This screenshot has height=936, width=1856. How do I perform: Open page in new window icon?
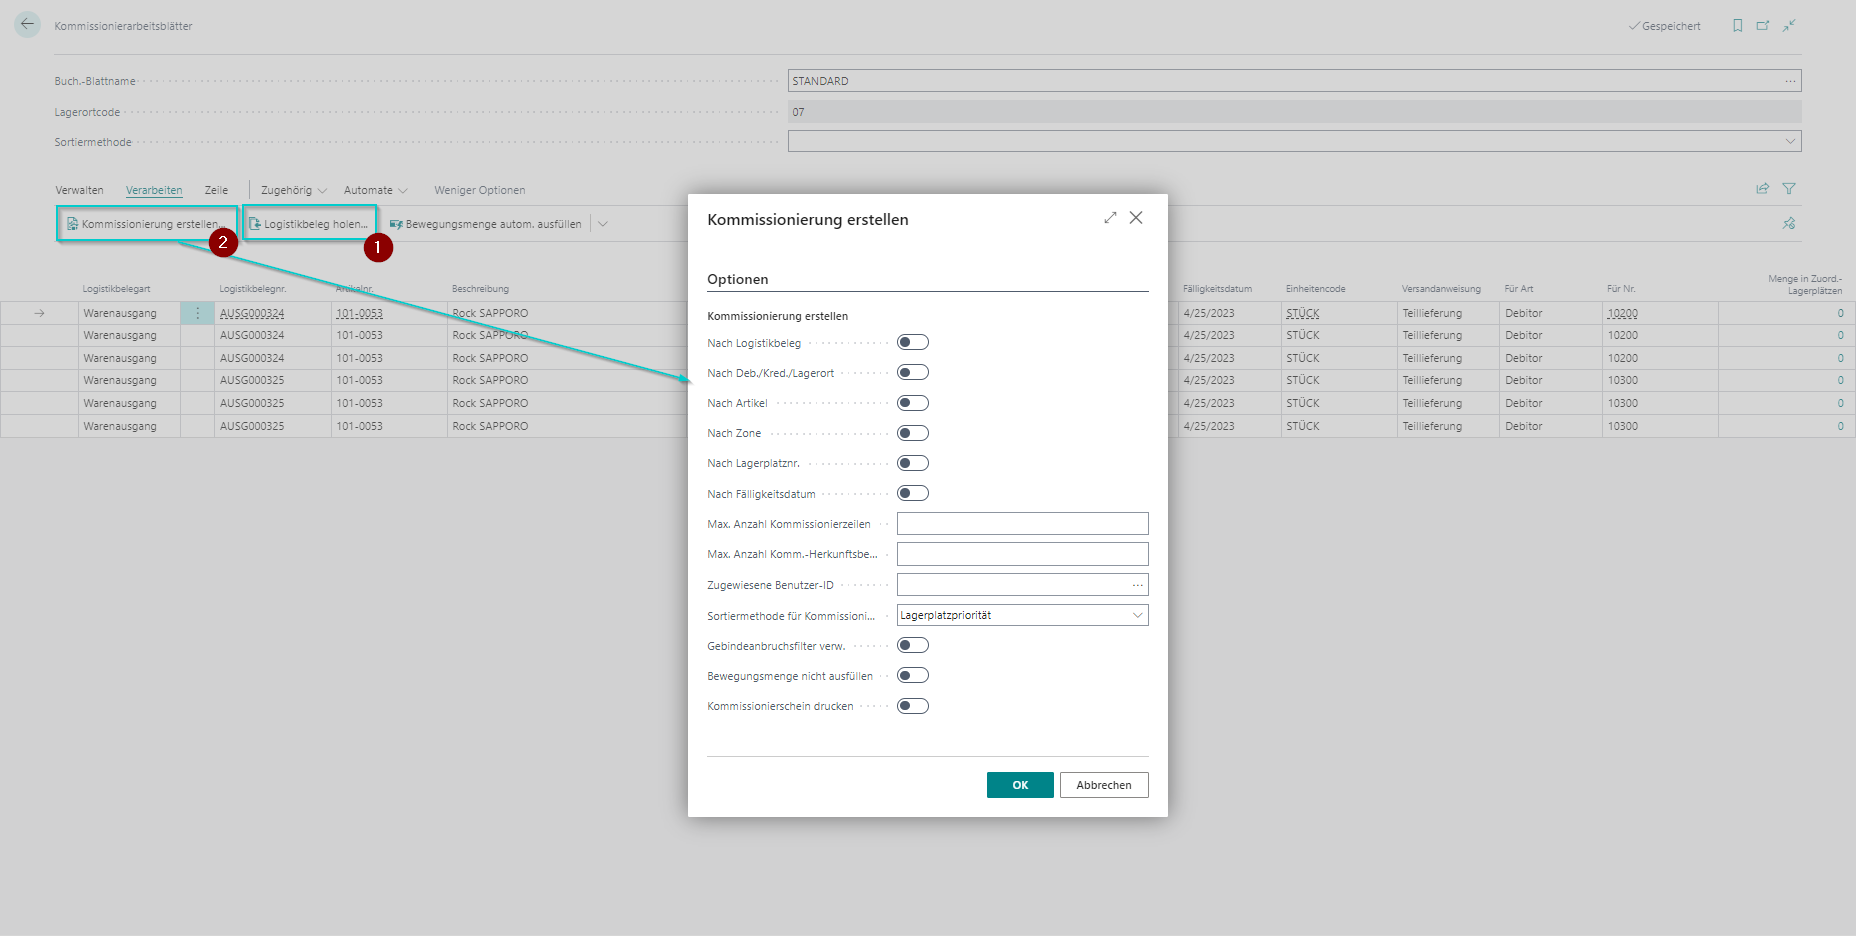point(1763,26)
